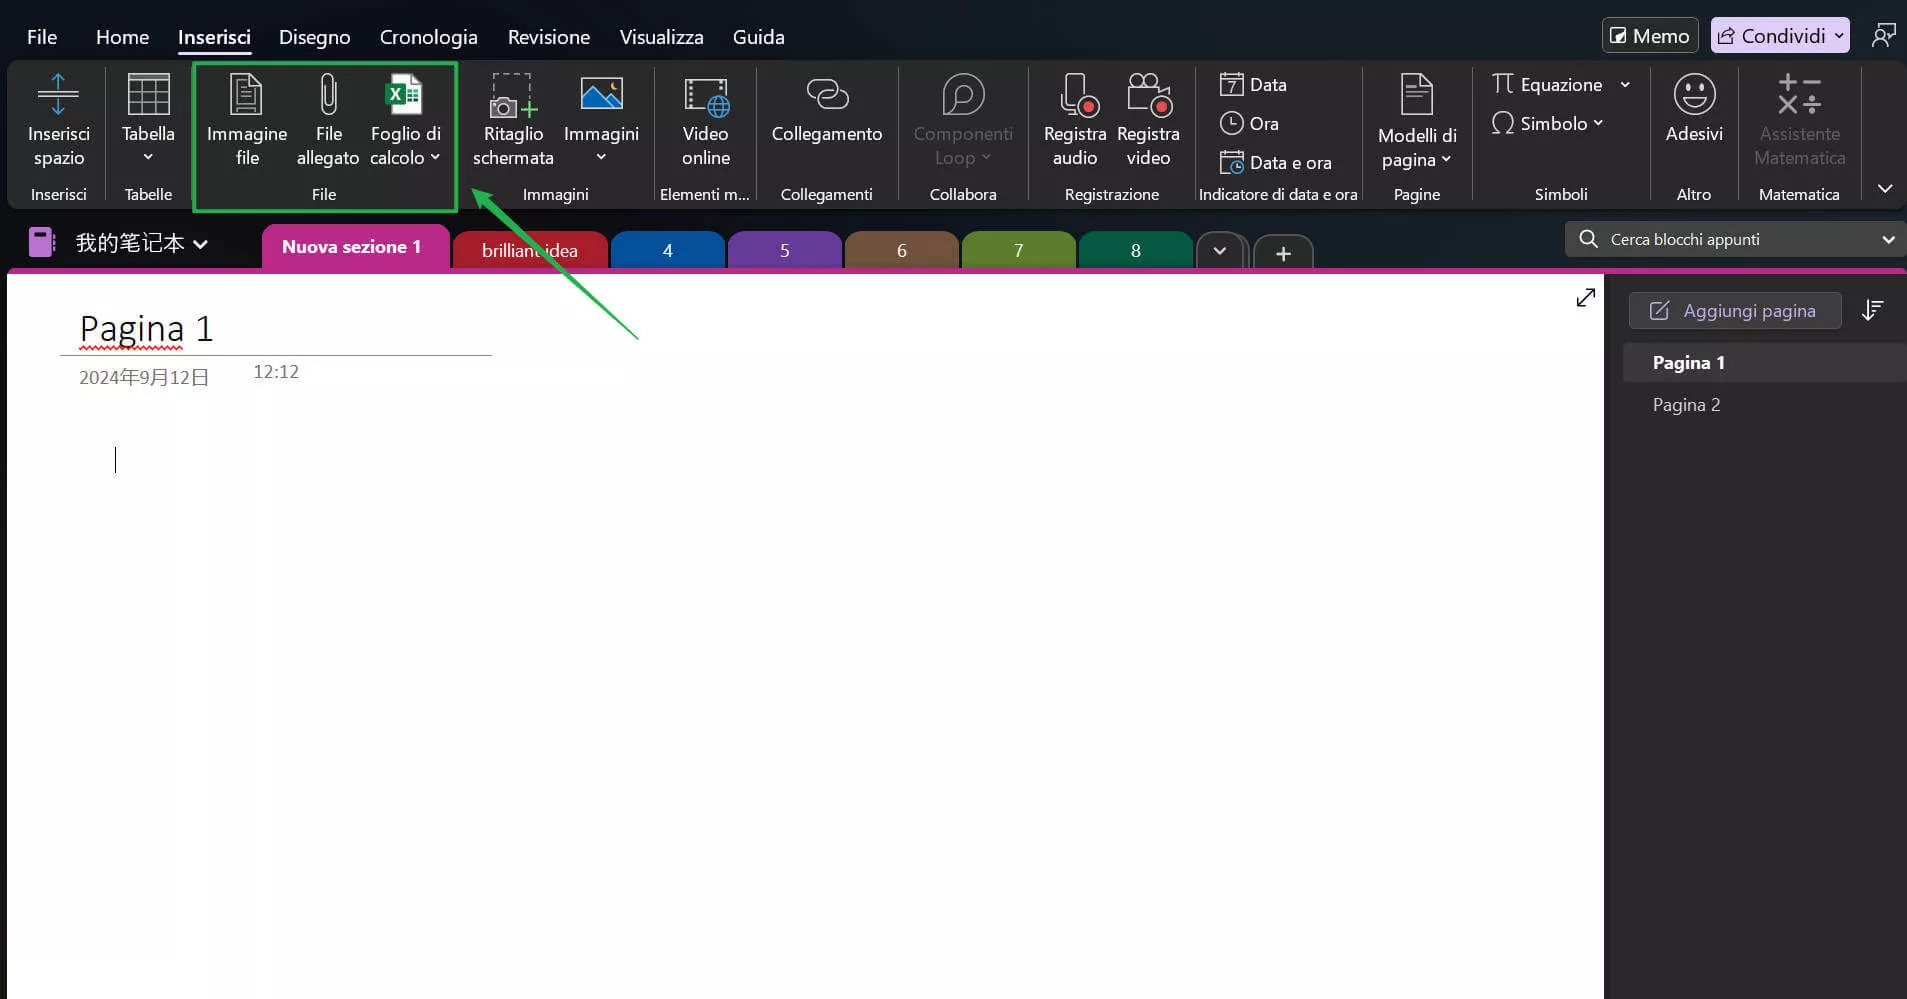The width and height of the screenshot is (1907, 999).
Task: Click the Pagina 1 page title
Action: pyautogui.click(x=146, y=329)
